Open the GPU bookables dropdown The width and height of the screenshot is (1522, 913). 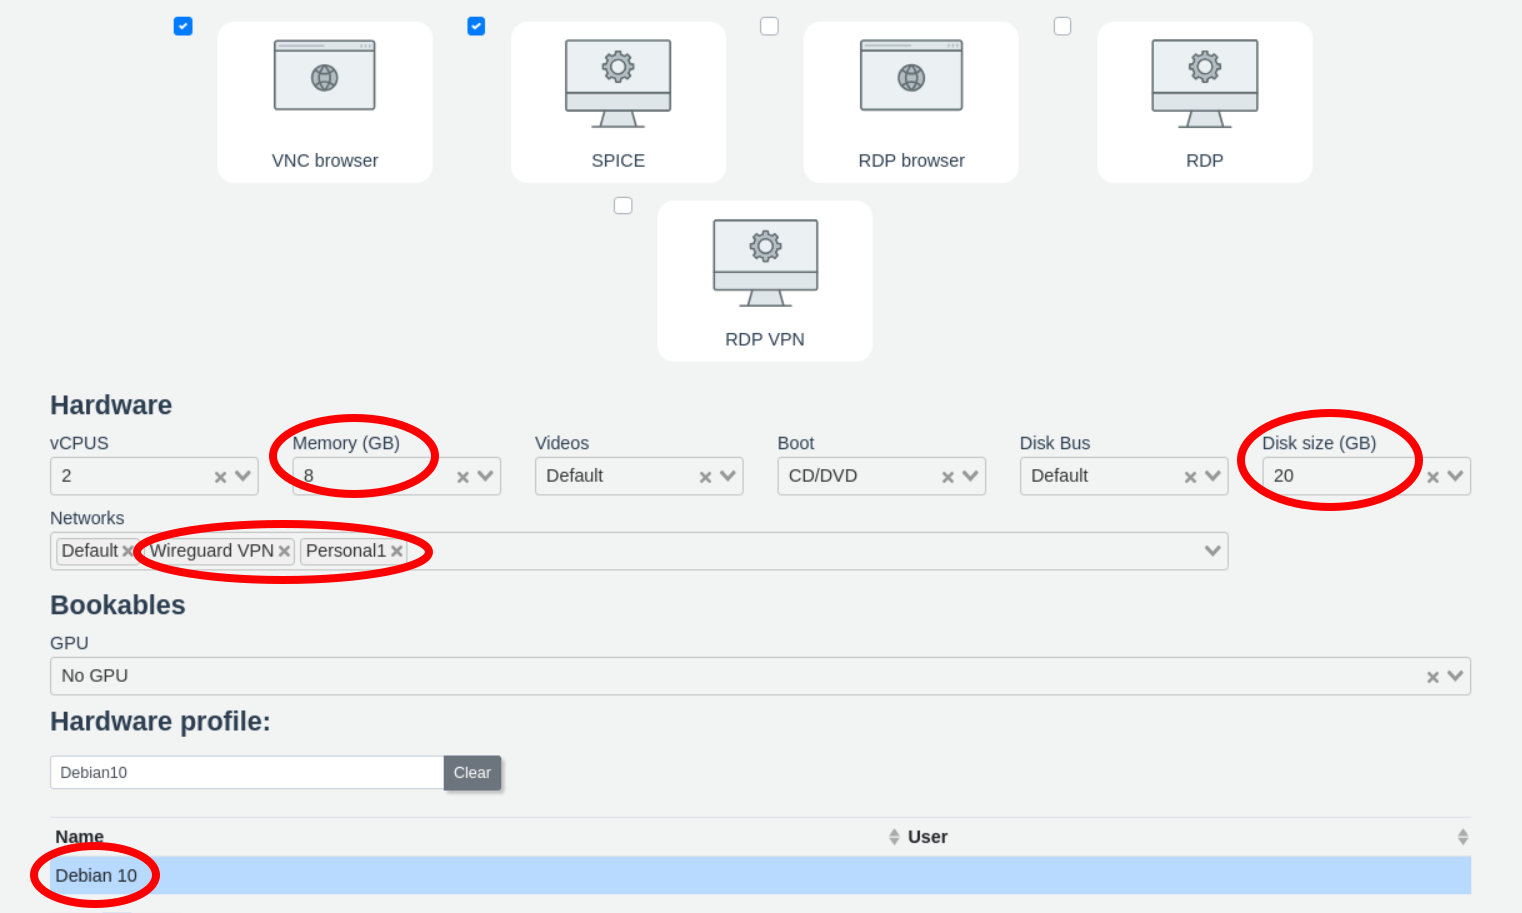click(1455, 676)
